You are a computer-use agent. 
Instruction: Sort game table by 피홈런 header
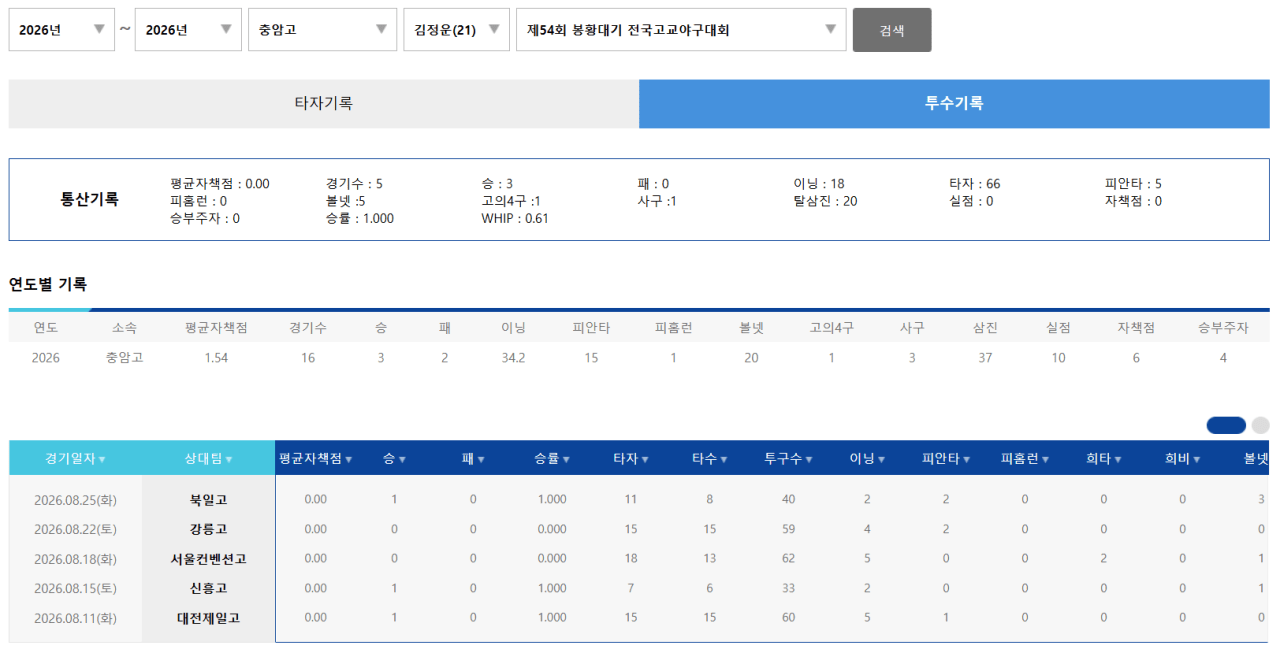tap(1025, 458)
